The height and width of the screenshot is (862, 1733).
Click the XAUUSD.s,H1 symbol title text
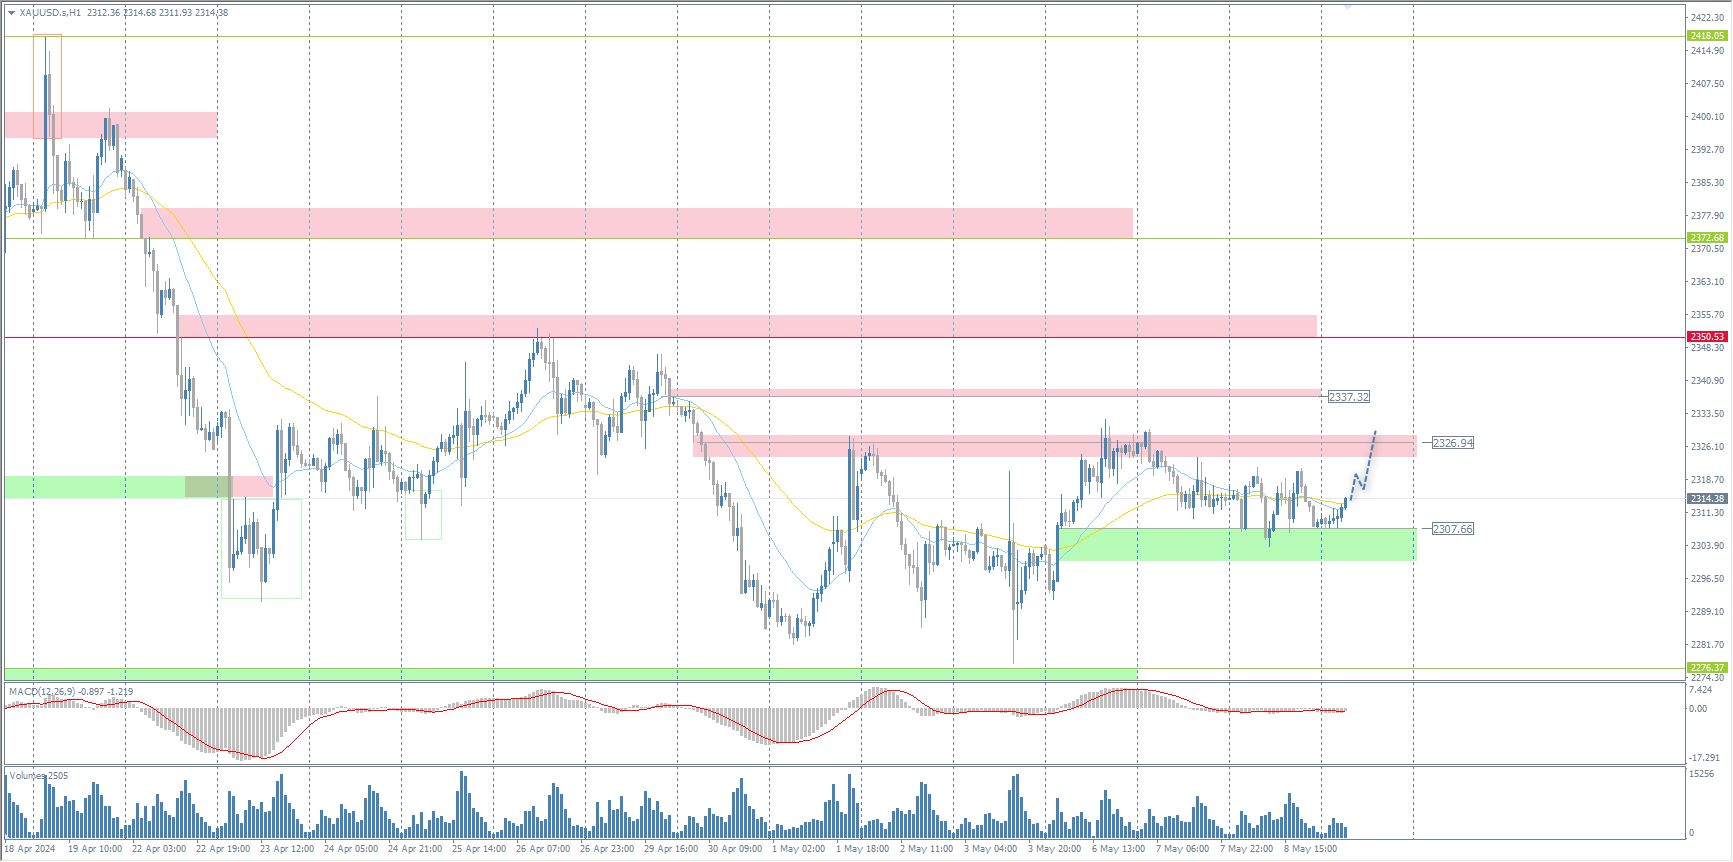(x=50, y=13)
